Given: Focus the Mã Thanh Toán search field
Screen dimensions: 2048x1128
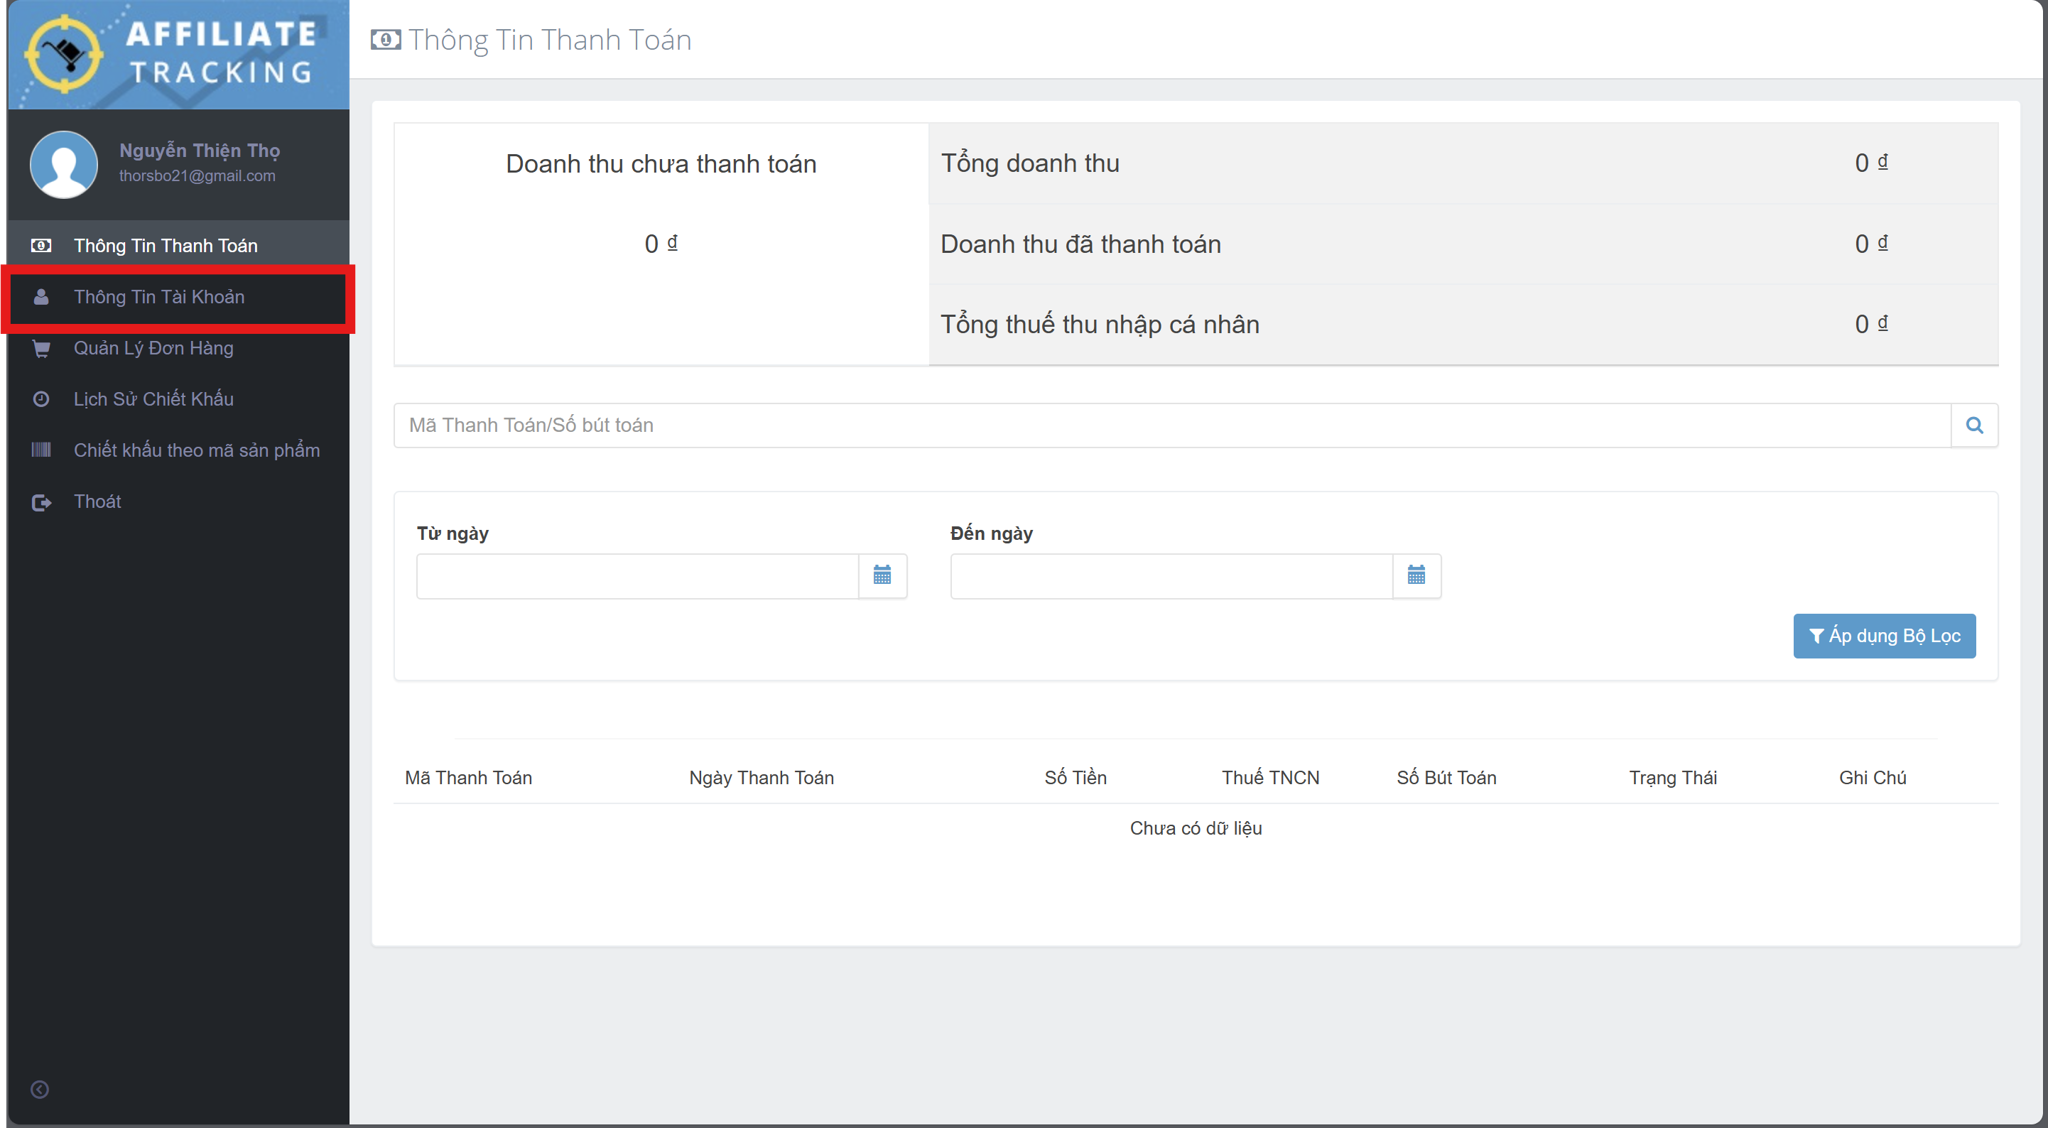Looking at the screenshot, I should (1170, 425).
